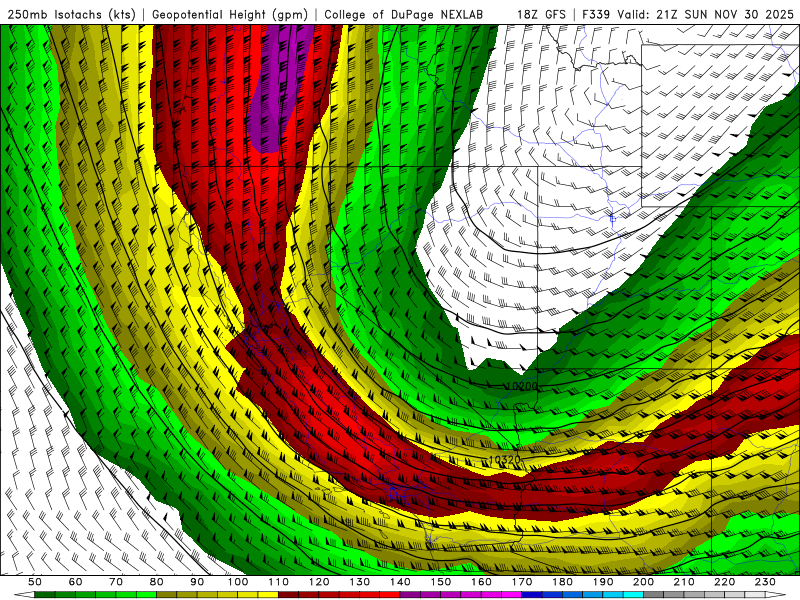Click the '140' value on the color scale
The width and height of the screenshot is (800, 600).
[400, 582]
